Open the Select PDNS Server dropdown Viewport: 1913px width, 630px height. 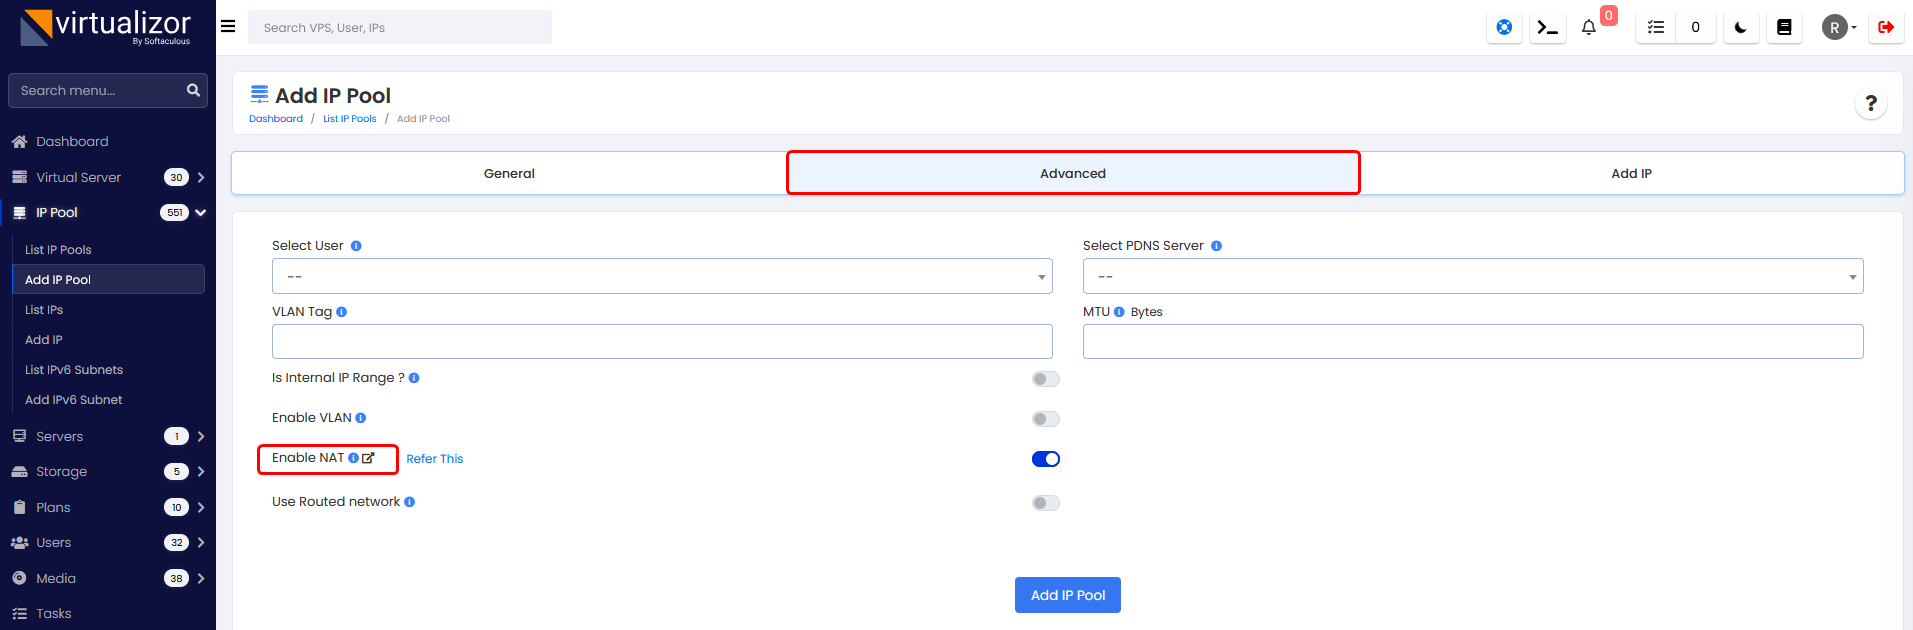pos(1472,276)
